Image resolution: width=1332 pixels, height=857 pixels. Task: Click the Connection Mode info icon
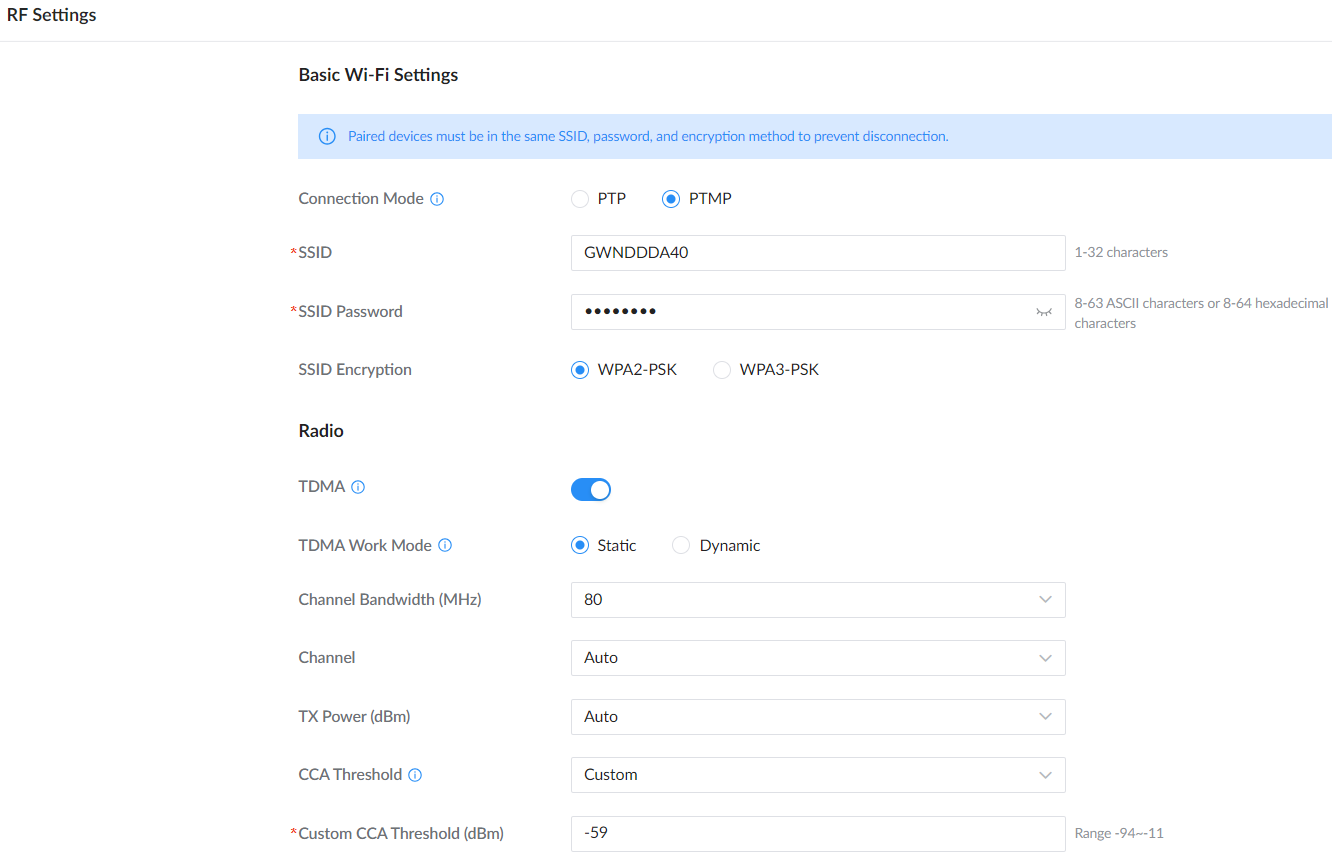(x=437, y=199)
